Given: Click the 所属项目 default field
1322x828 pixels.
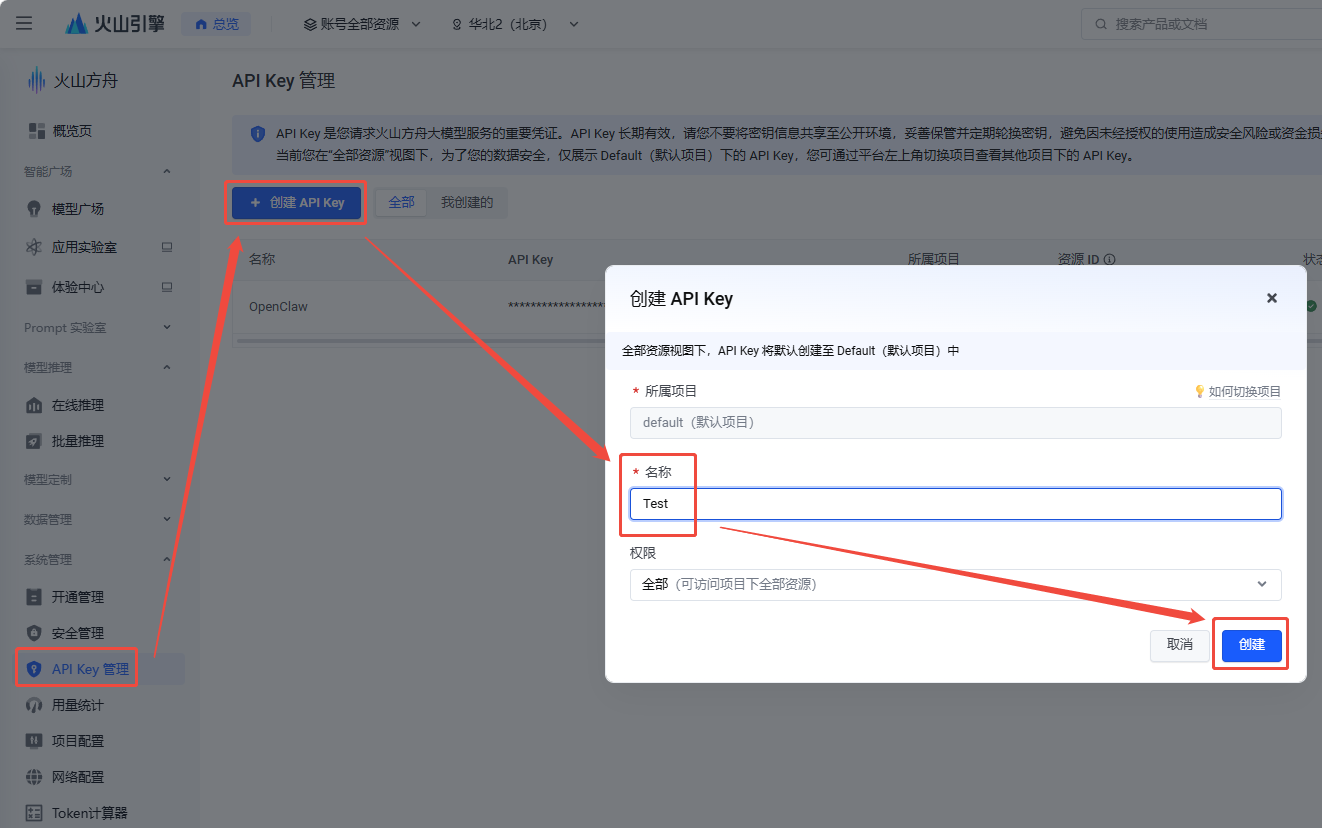Looking at the screenshot, I should [955, 423].
